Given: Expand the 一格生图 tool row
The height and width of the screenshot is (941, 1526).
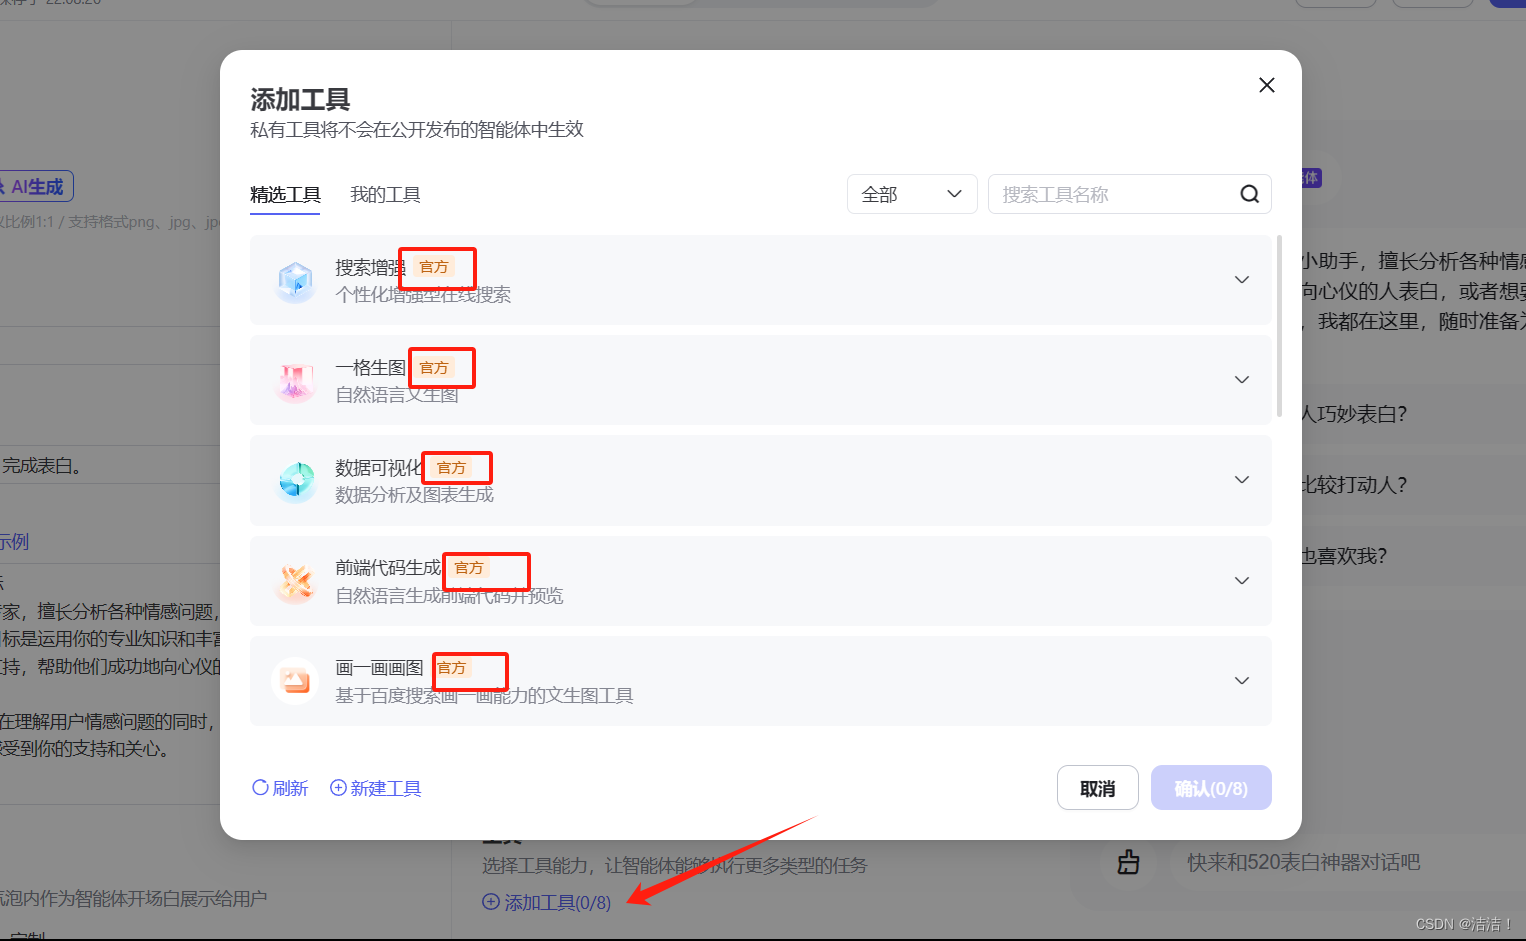Looking at the screenshot, I should coord(1242,380).
